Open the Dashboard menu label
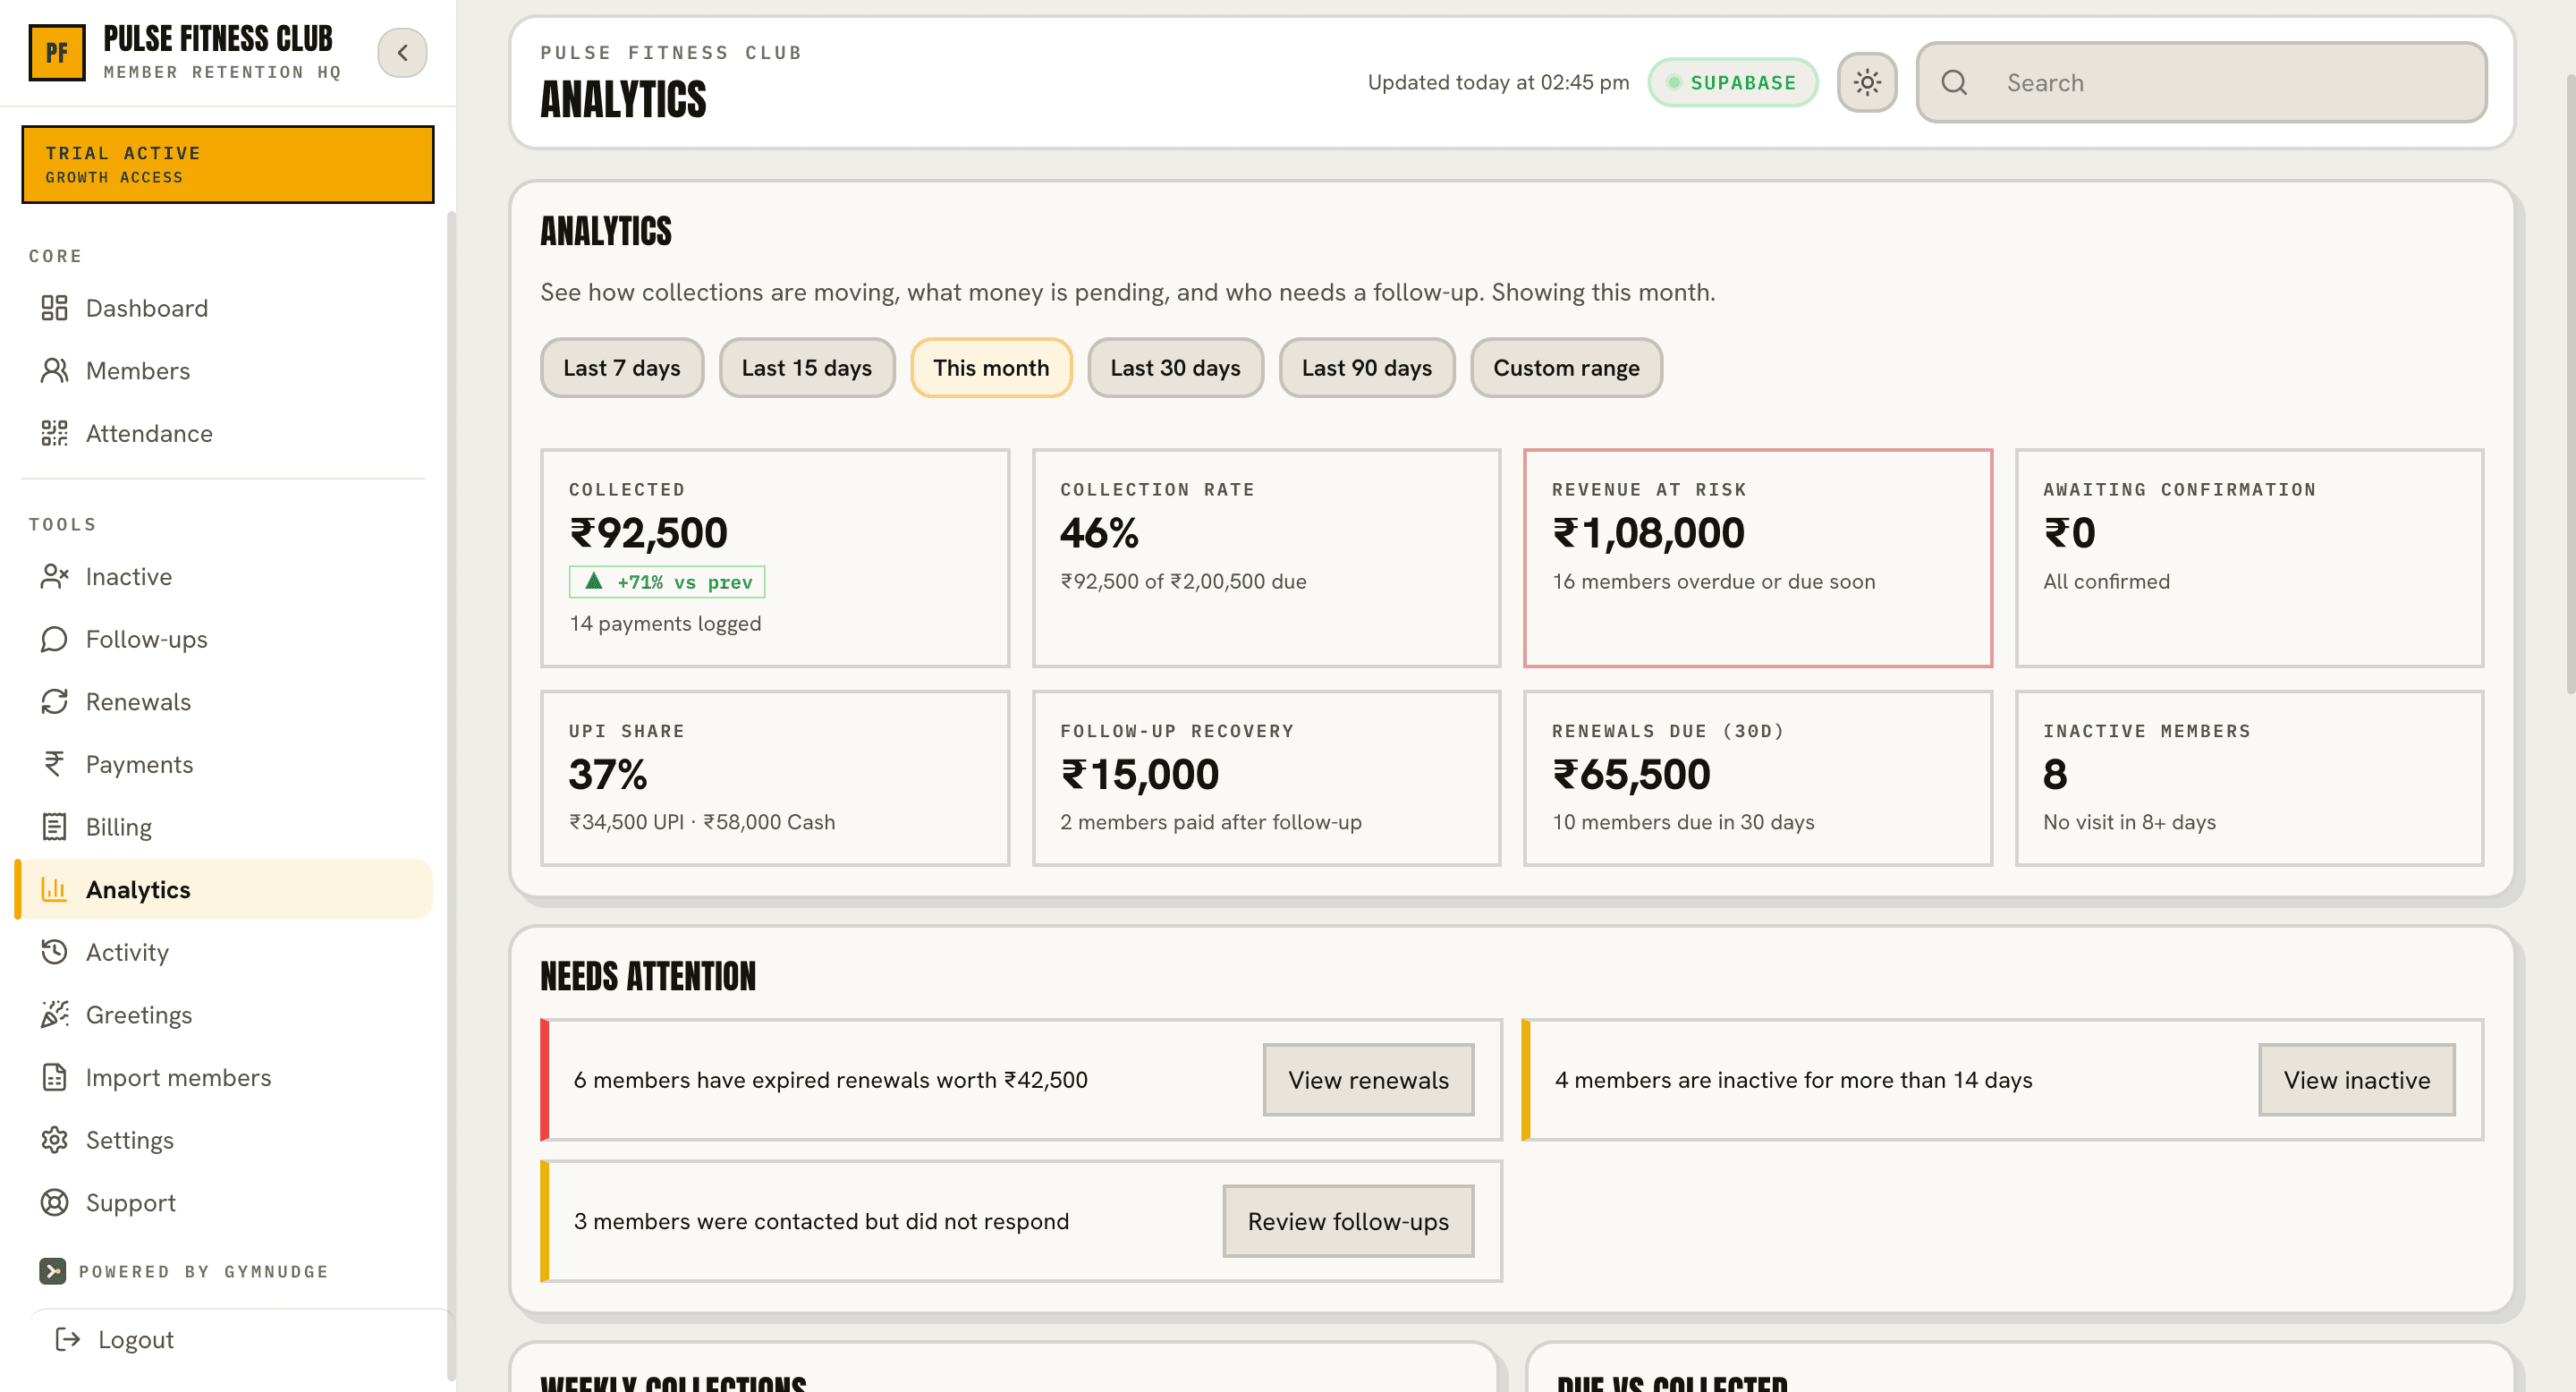The width and height of the screenshot is (2576, 1392). click(x=147, y=308)
